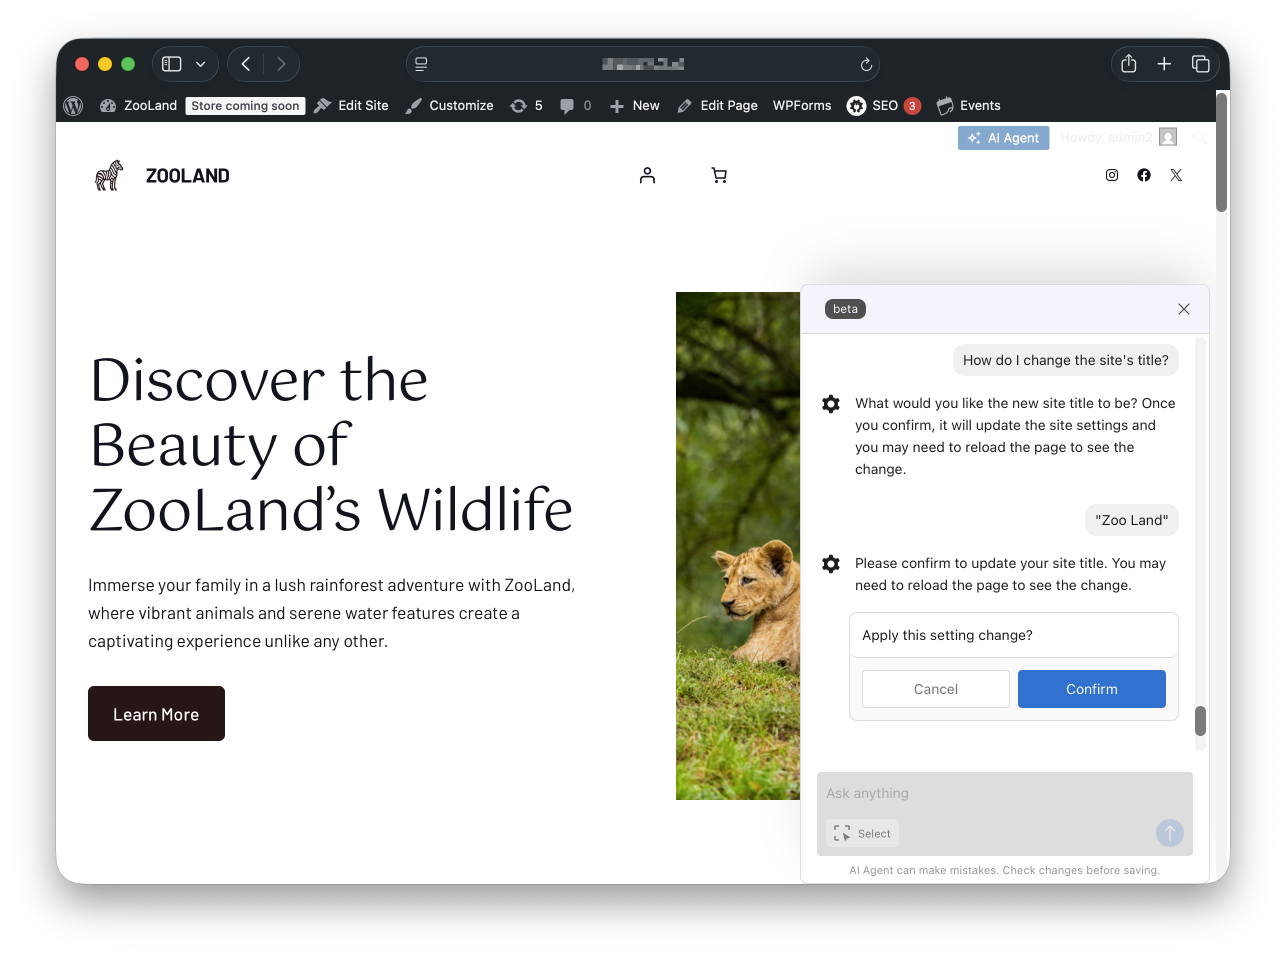
Task: Open the New content menu
Action: [635, 106]
